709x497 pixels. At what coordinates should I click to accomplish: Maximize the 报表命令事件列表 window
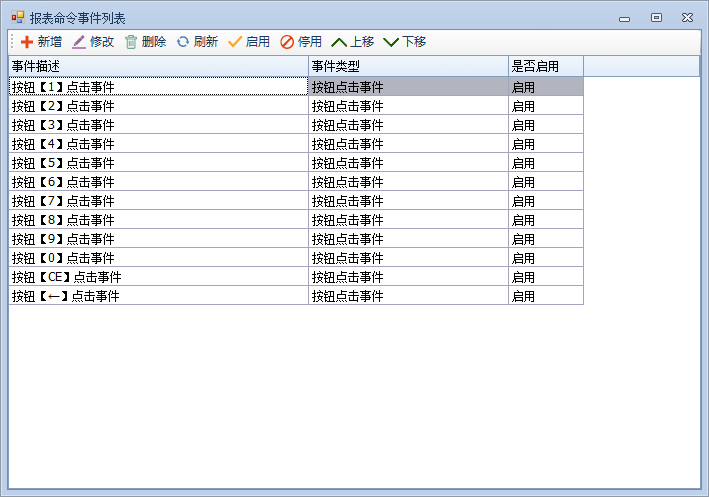click(656, 17)
